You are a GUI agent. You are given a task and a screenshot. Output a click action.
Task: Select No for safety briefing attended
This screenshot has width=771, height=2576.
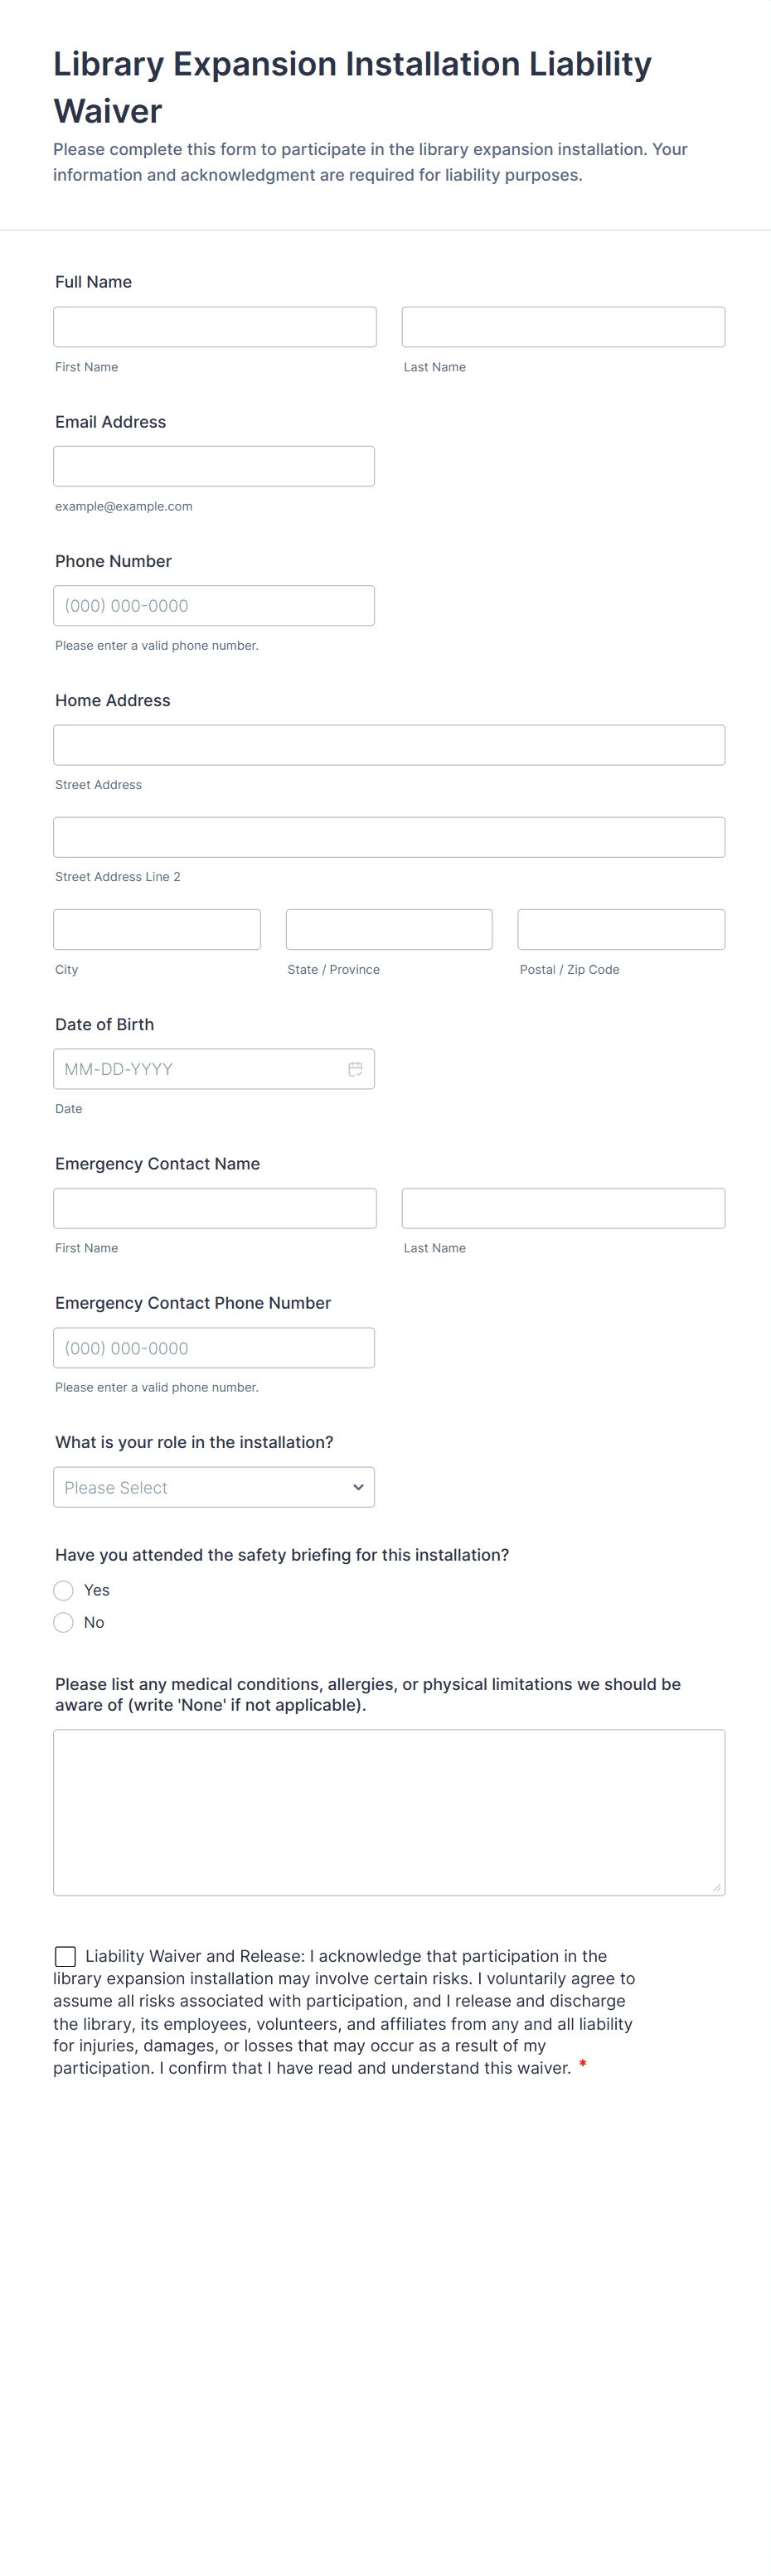pos(64,1622)
